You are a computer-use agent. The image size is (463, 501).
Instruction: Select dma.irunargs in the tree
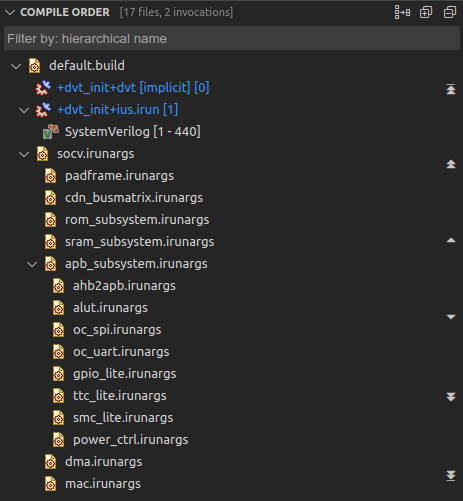(104, 462)
